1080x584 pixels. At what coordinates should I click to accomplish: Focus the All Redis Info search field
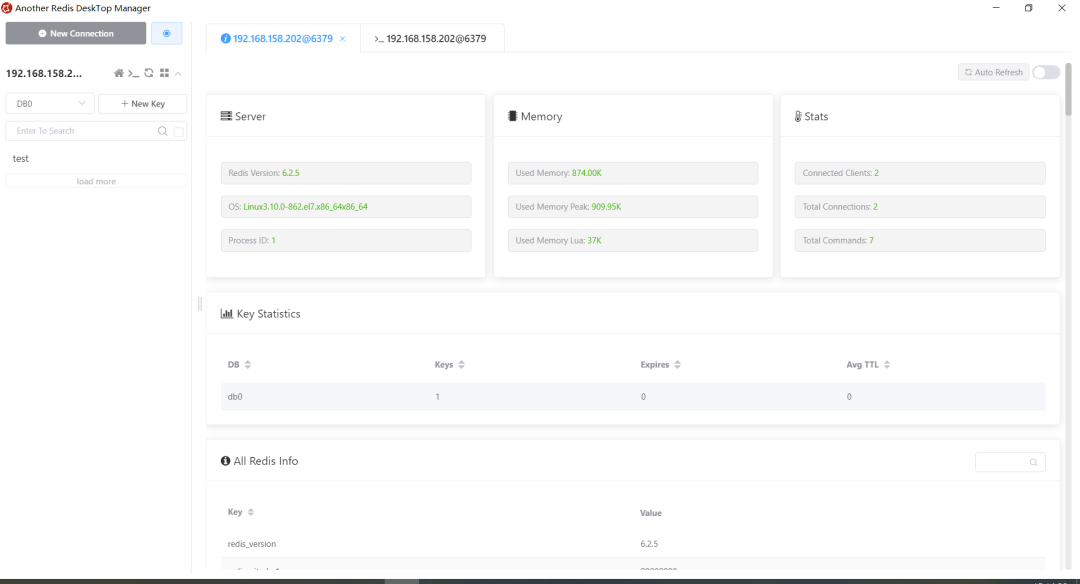1010,462
